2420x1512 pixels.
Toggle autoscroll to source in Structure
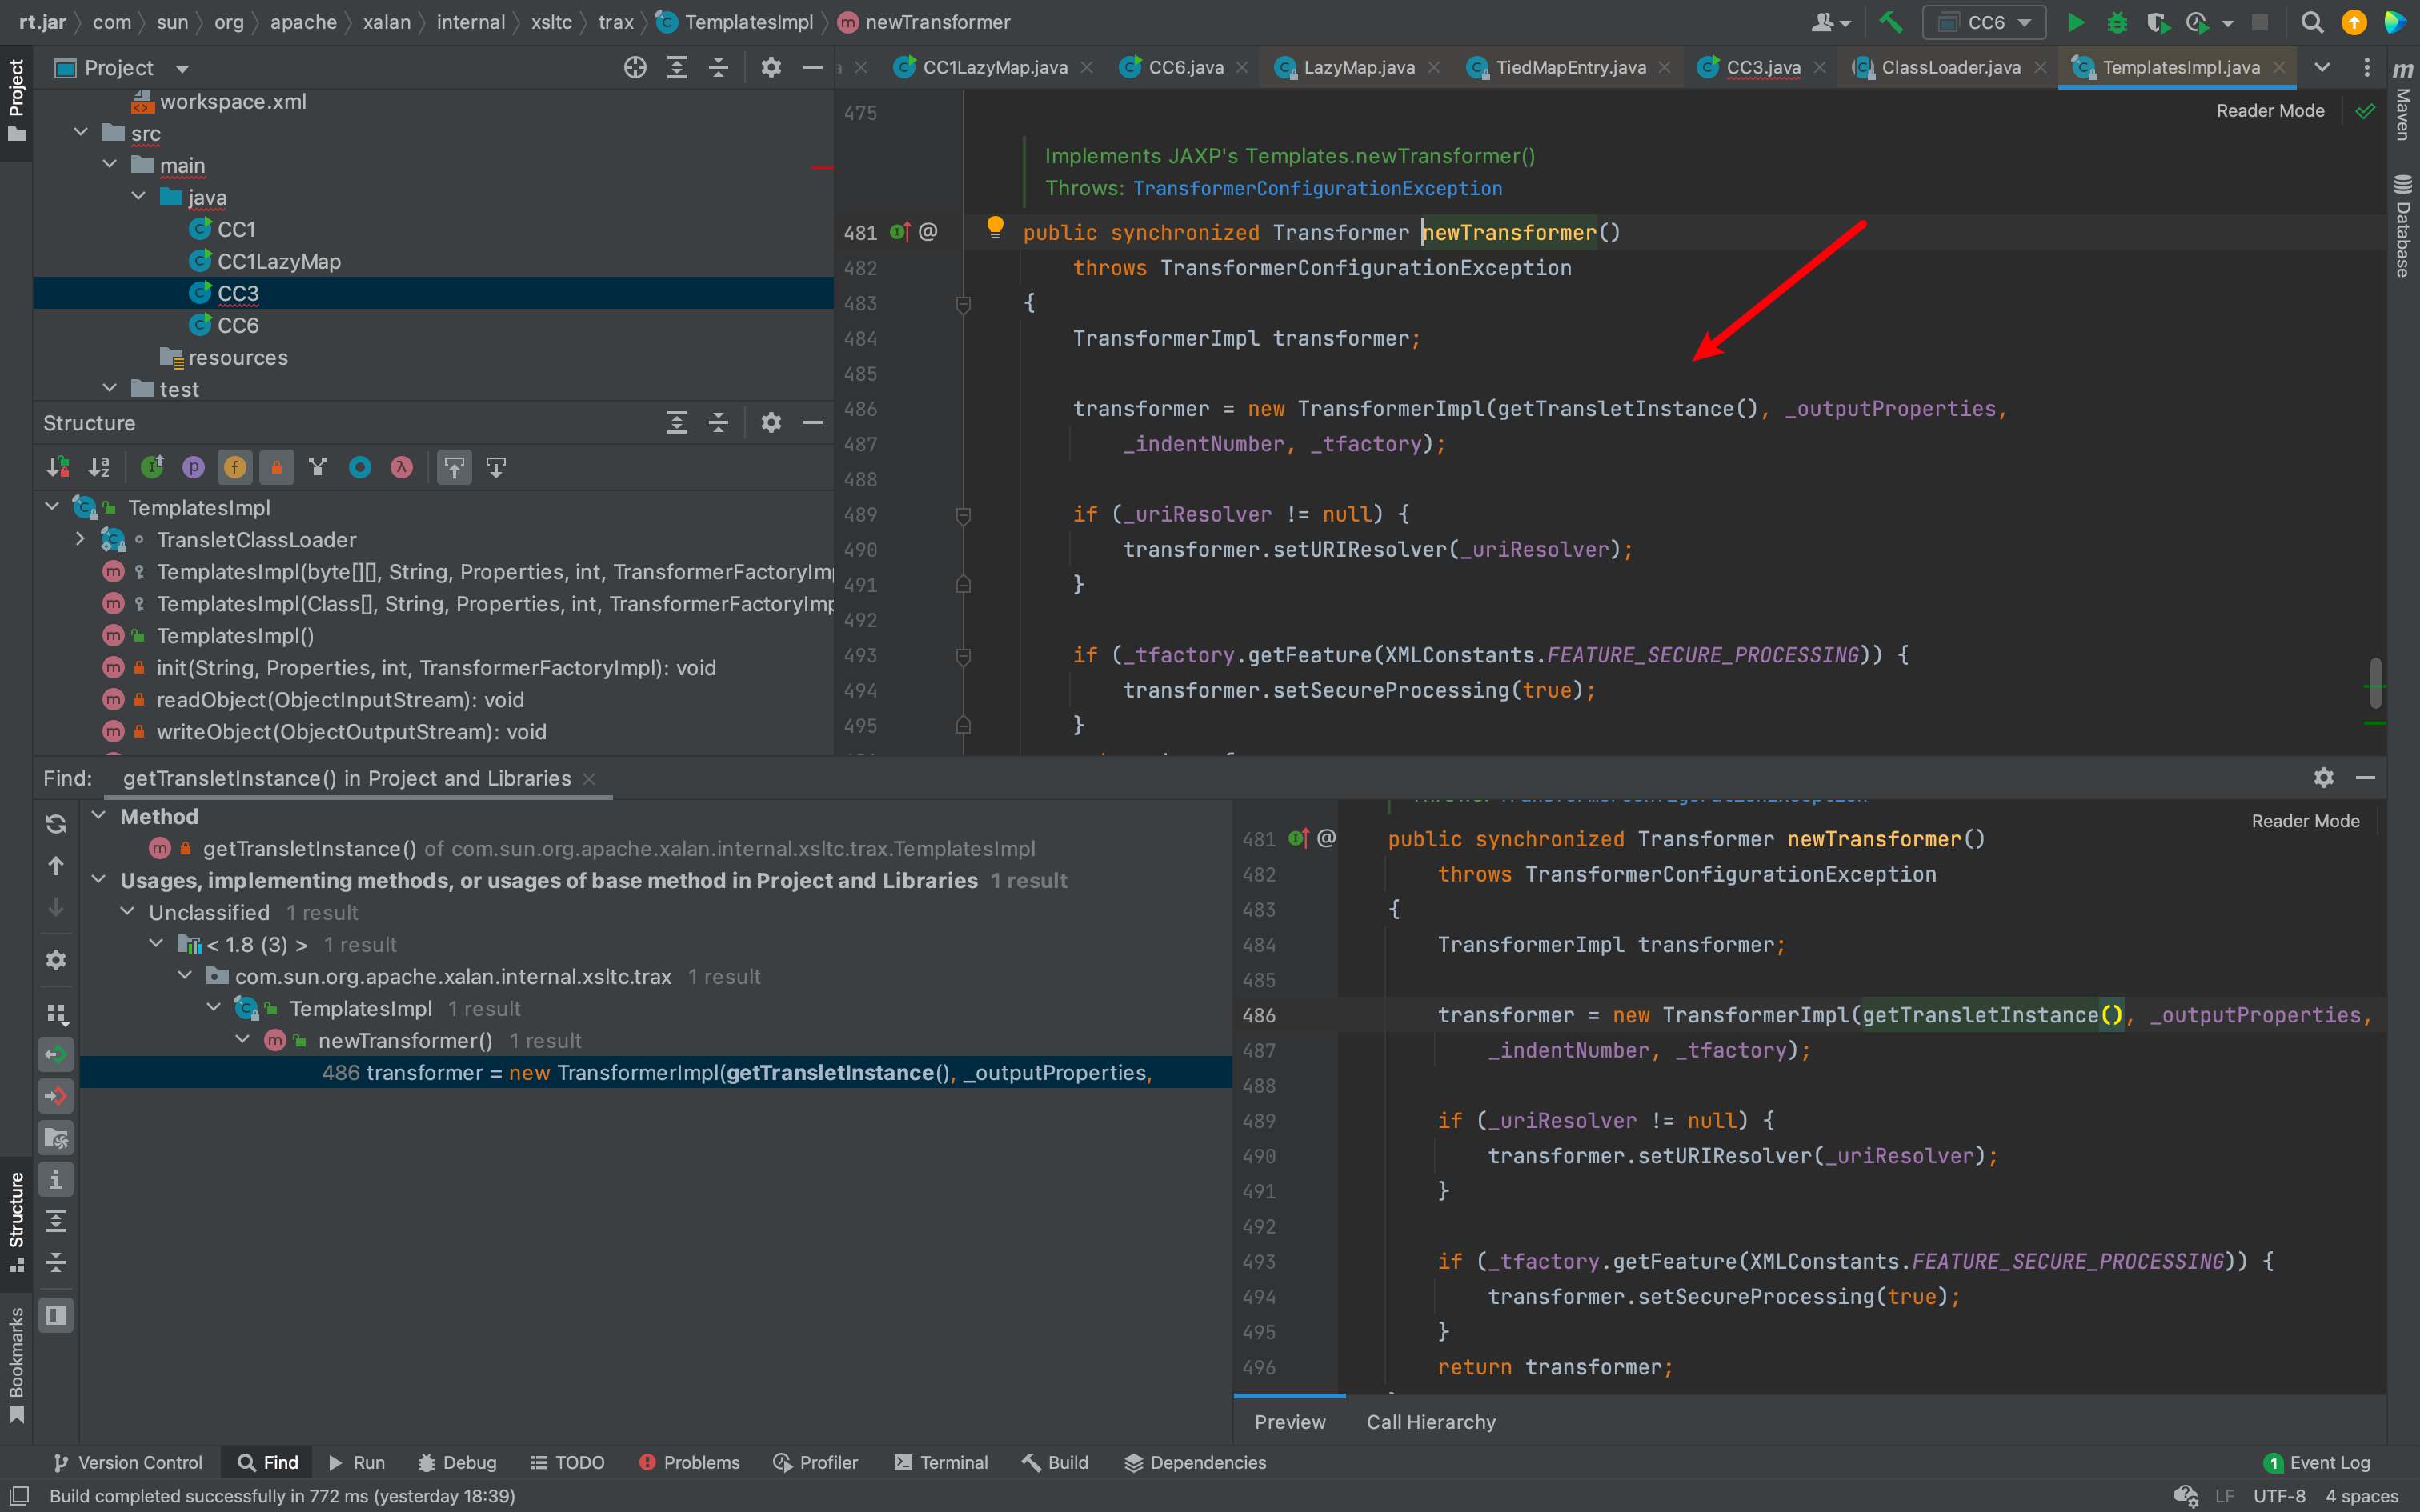[454, 467]
